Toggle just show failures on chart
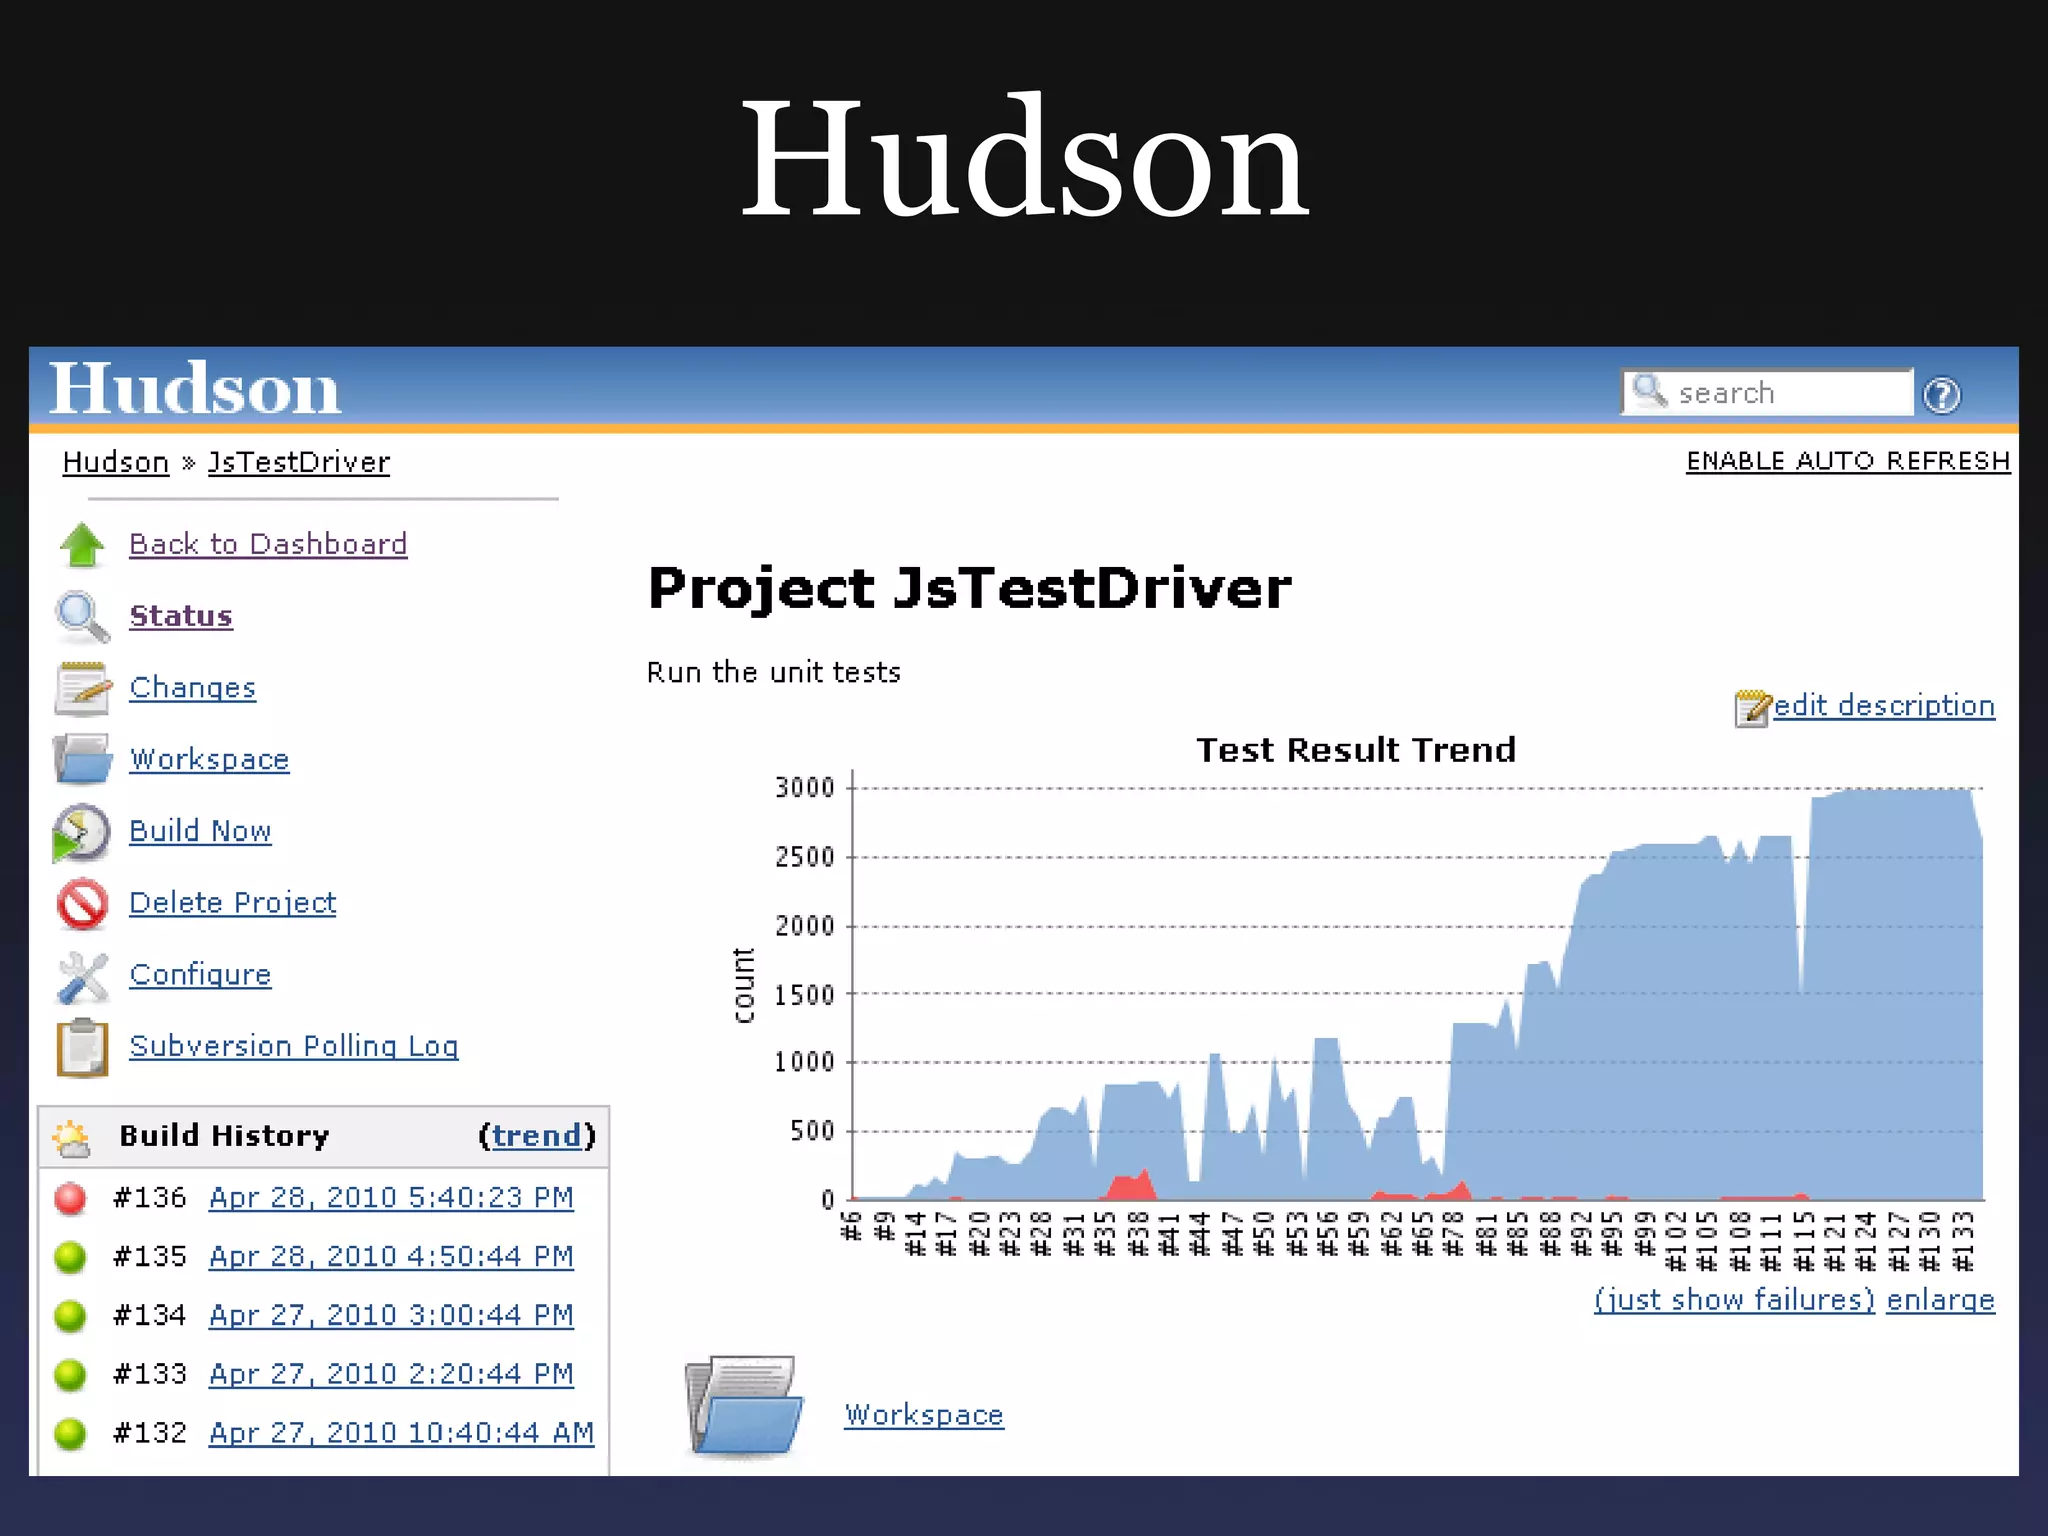 point(1734,1299)
